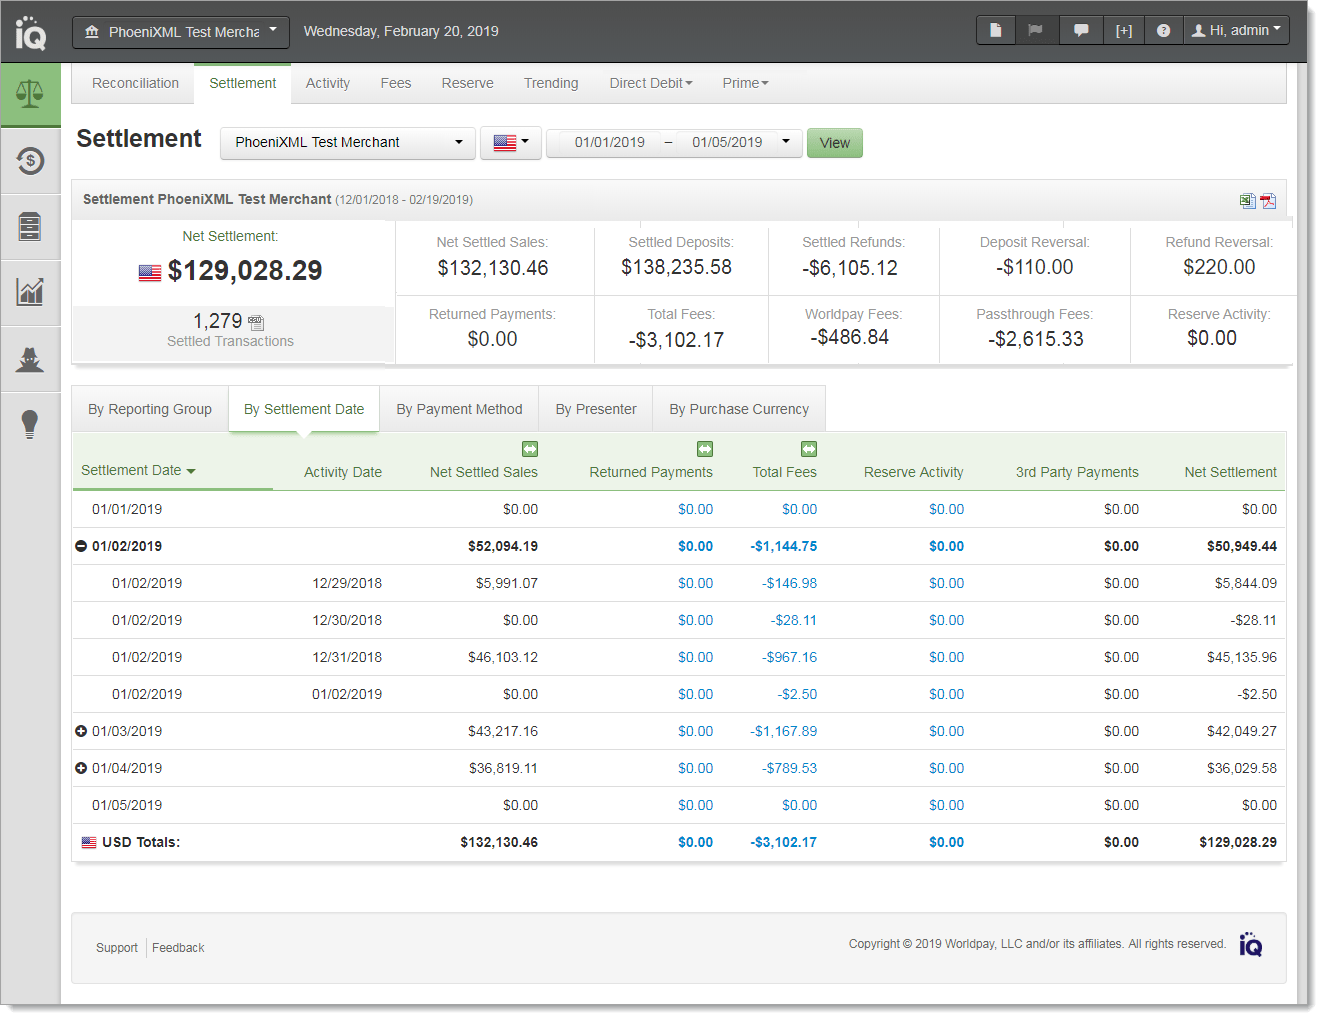This screenshot has width=1322, height=1019.
Task: Open the chart analytics sidebar icon
Action: pyautogui.click(x=30, y=293)
